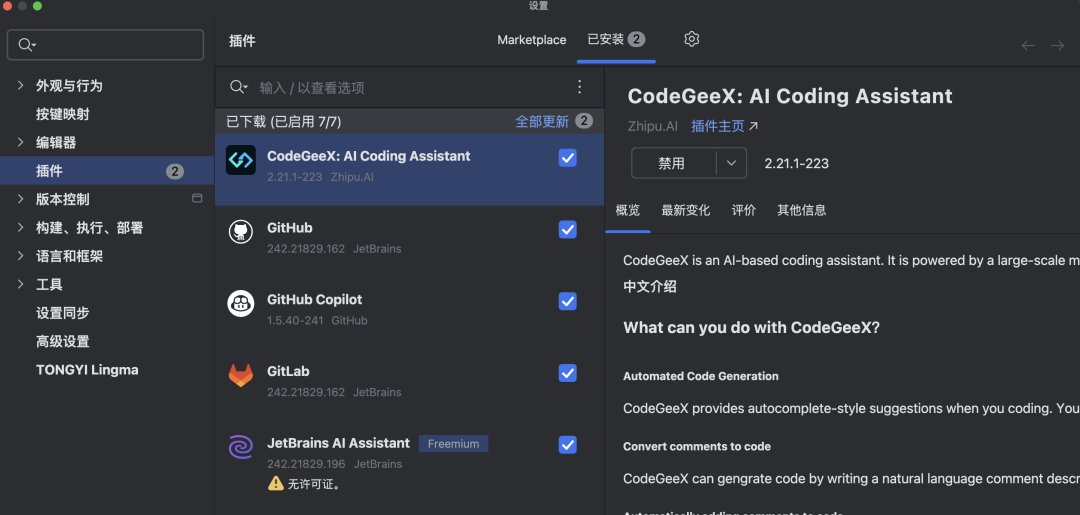Select the GitHub plugin row name
Image resolution: width=1080 pixels, height=515 pixels.
pyautogui.click(x=289, y=228)
